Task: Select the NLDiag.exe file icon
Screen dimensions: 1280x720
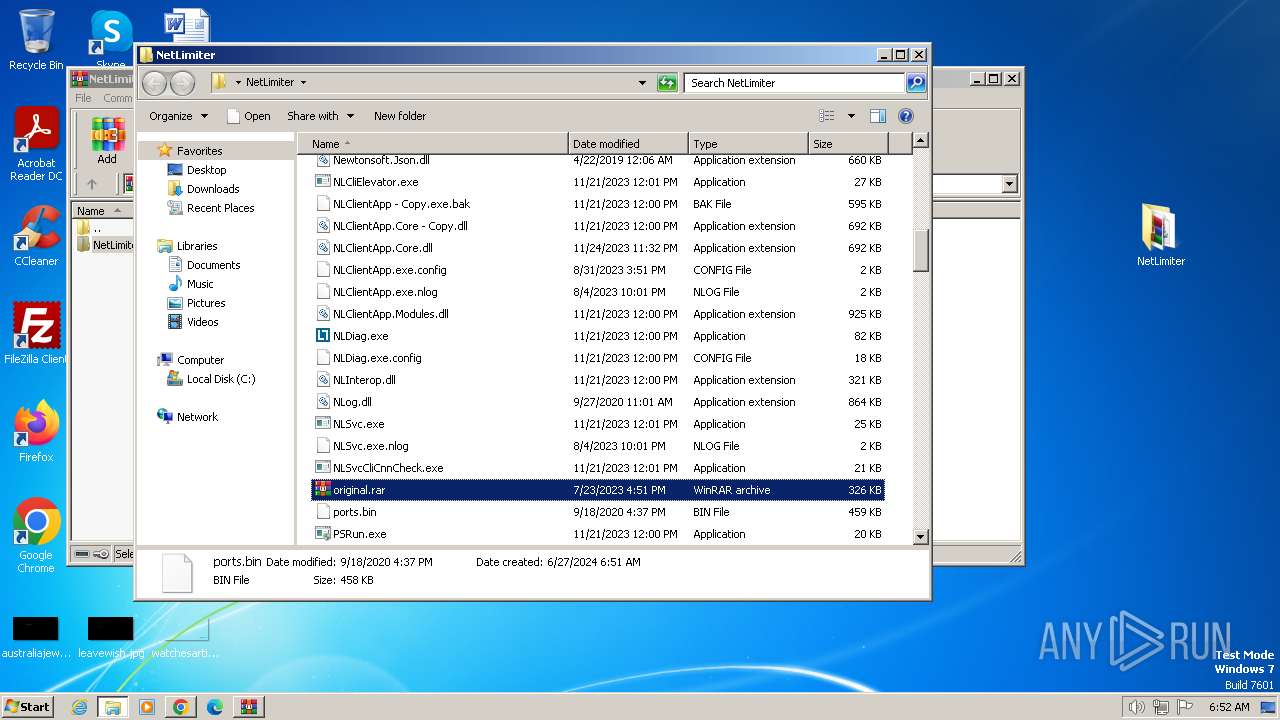Action: (x=322, y=336)
